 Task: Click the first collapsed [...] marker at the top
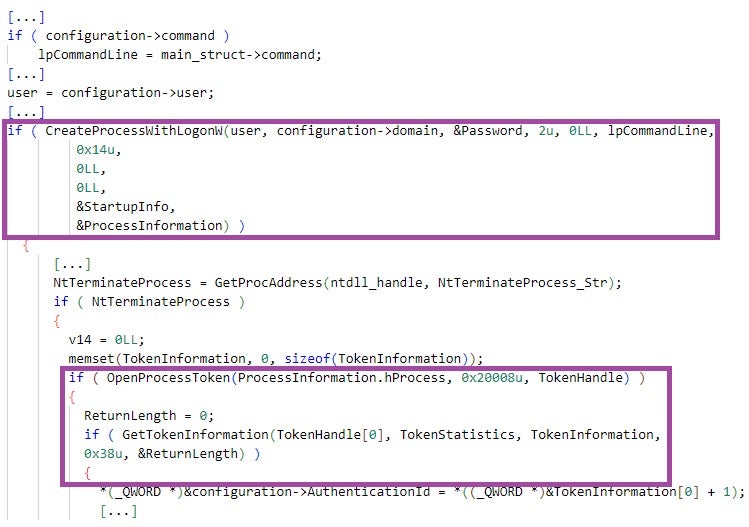tap(26, 17)
